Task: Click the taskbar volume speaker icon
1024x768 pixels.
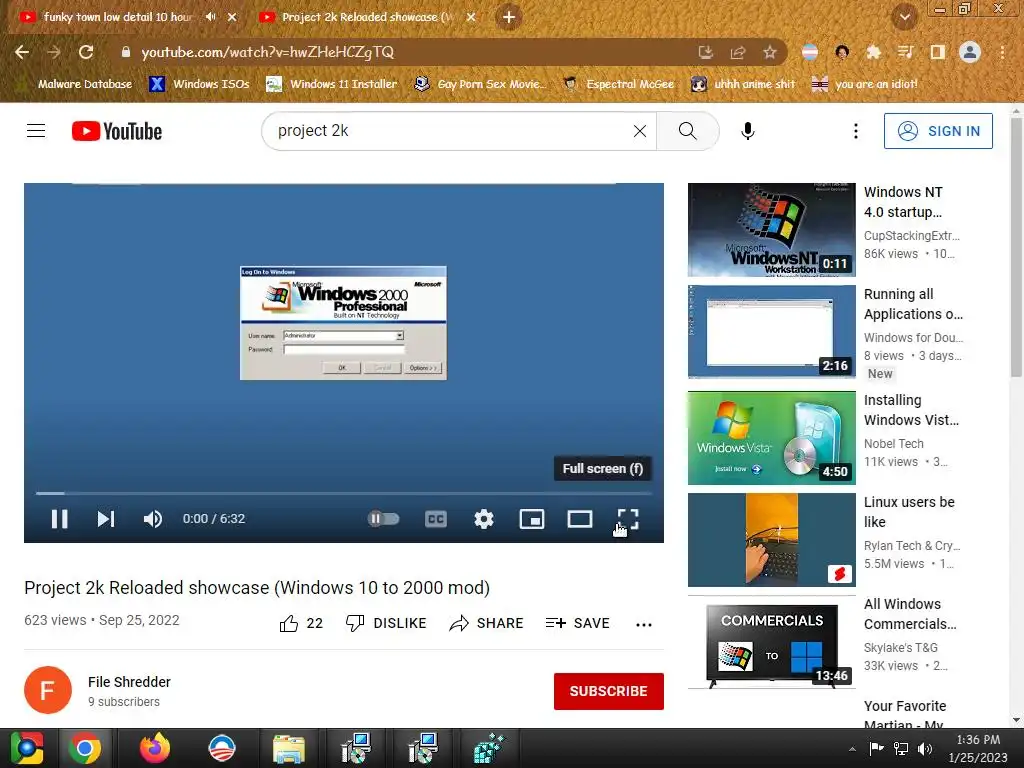Action: click(x=925, y=749)
